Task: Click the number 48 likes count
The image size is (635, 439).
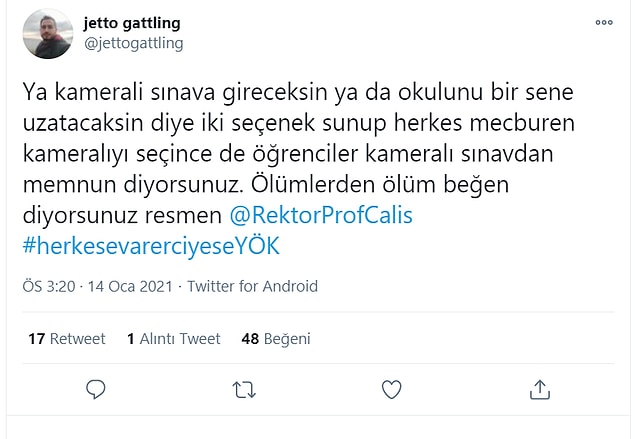Action: pyautogui.click(x=250, y=339)
